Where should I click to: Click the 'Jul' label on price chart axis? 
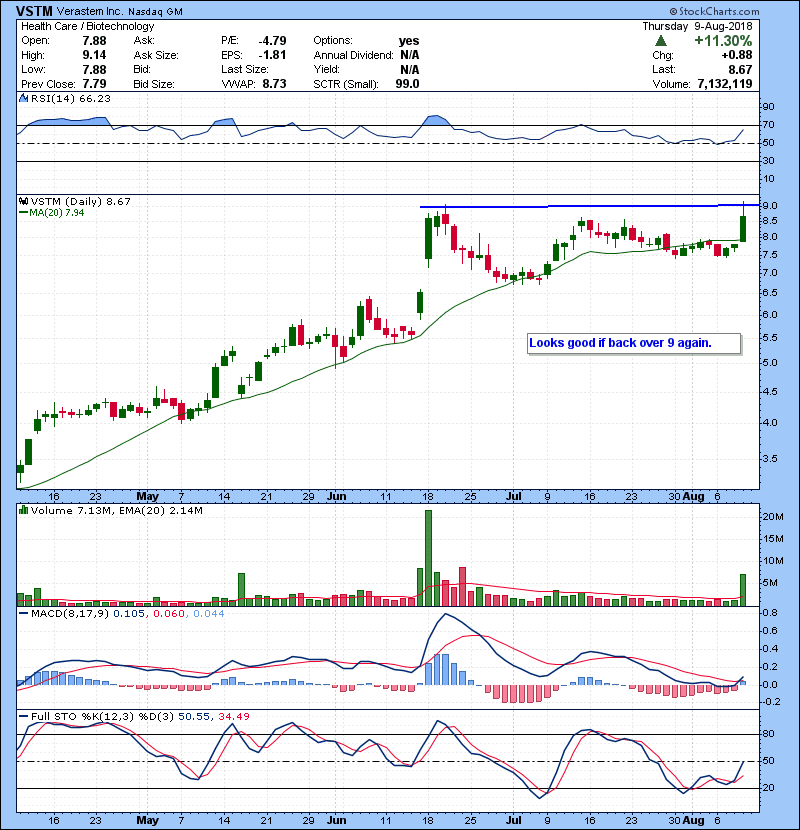pyautogui.click(x=514, y=497)
